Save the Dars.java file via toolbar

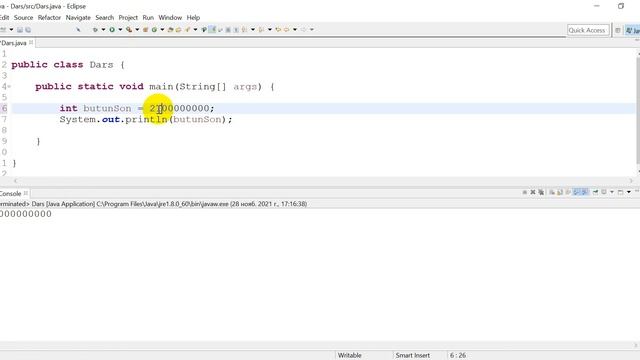pos(20,29)
